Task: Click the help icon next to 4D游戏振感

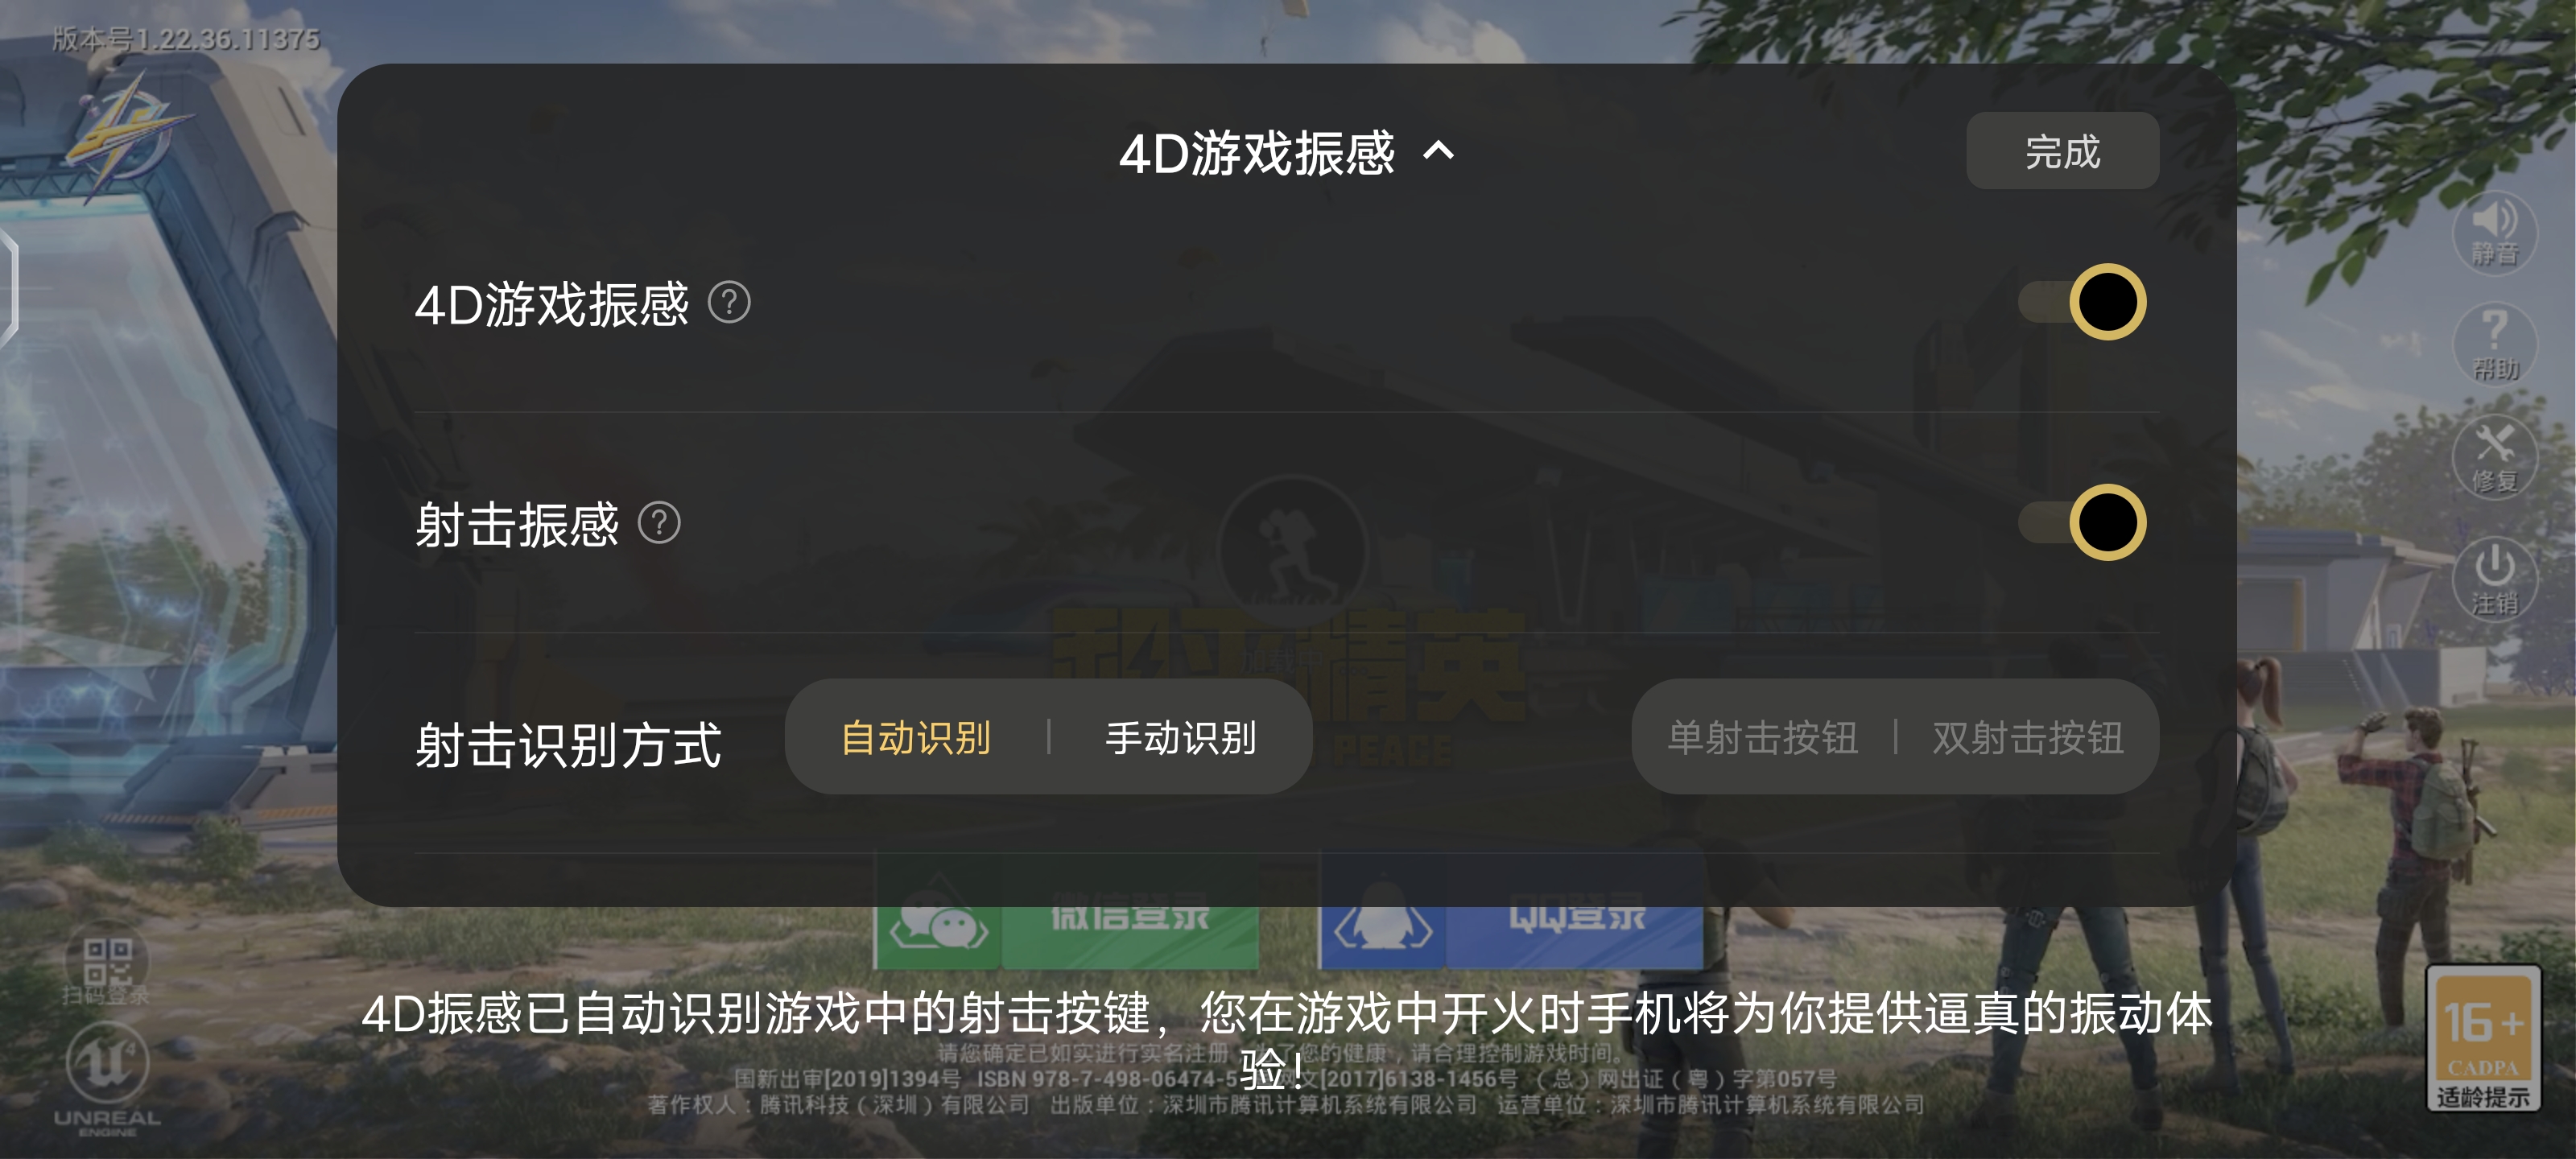Action: pos(729,303)
